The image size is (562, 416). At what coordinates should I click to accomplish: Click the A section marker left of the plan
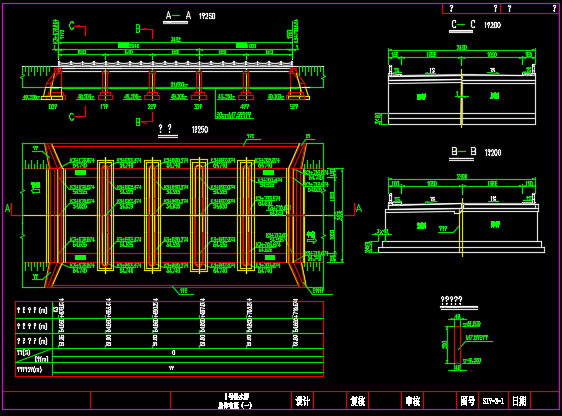coord(8,208)
